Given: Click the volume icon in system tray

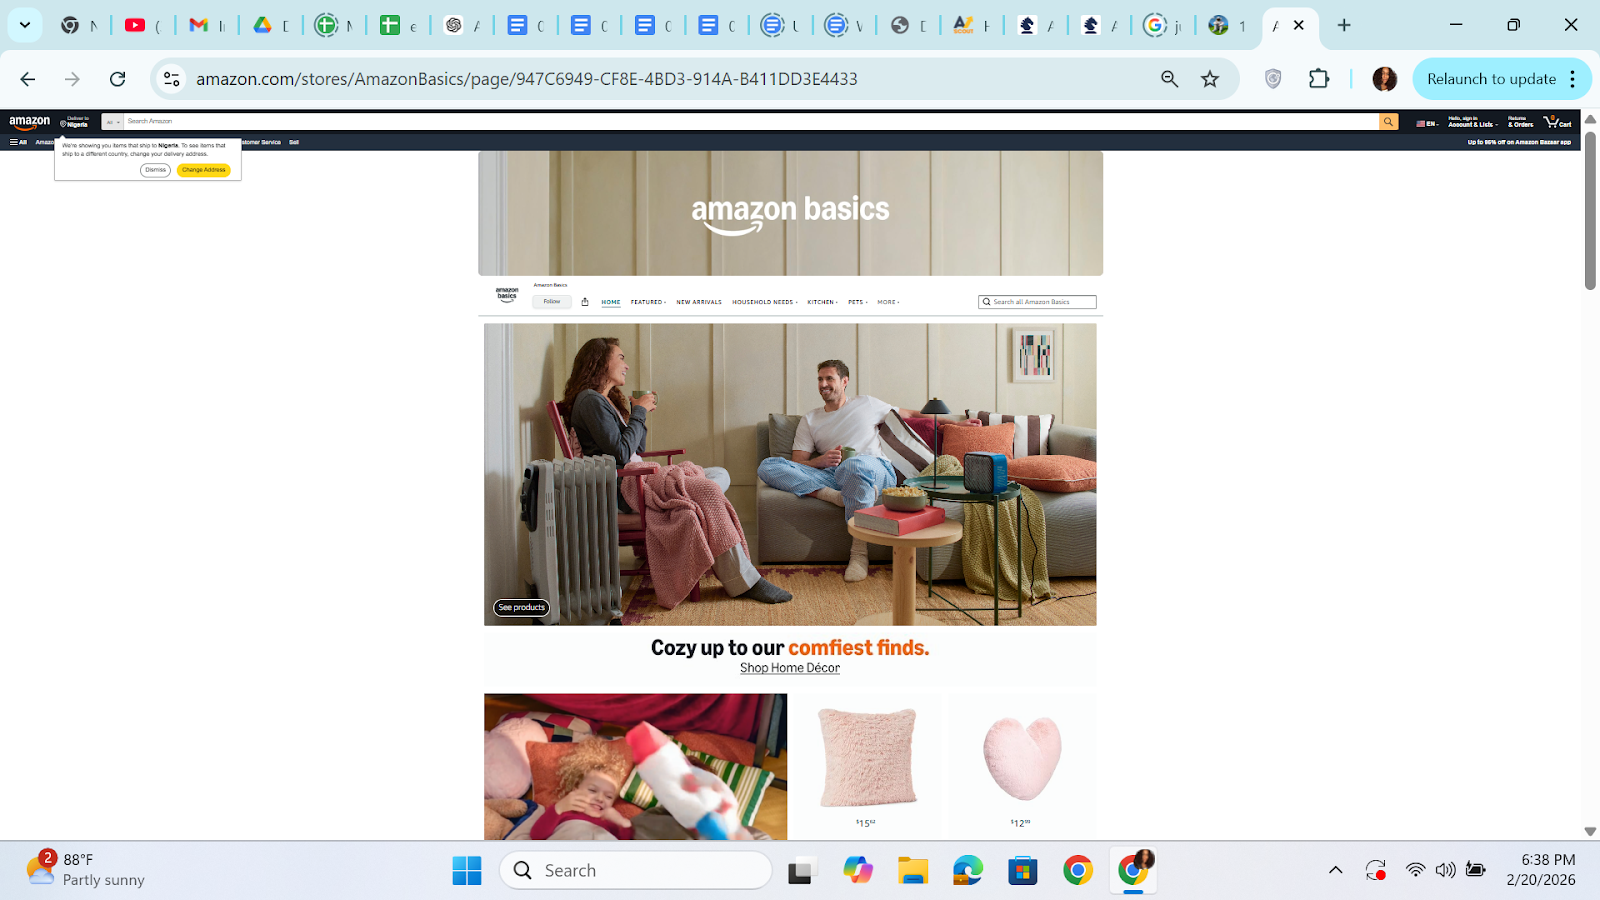Looking at the screenshot, I should 1445,870.
